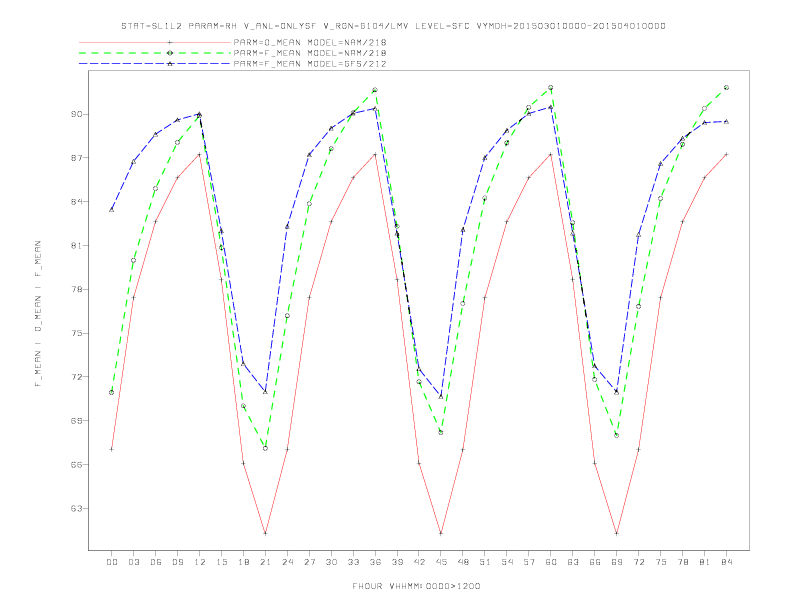The image size is (792, 612).
Task: Click x-axis tick label 12
Action: click(x=200, y=562)
